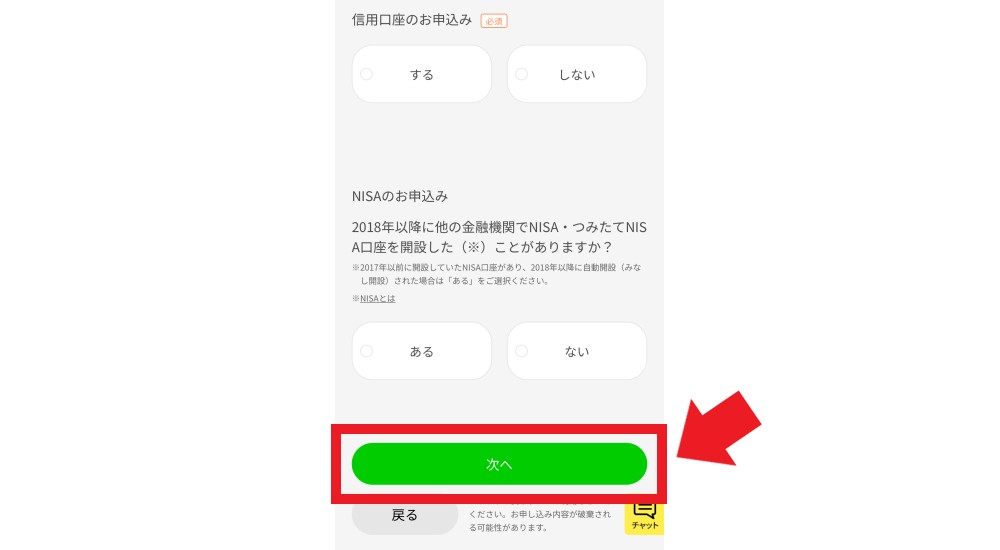Choose the ない radio circle for NISA
Image resolution: width=1000 pixels, height=550 pixels.
pyautogui.click(x=522, y=351)
